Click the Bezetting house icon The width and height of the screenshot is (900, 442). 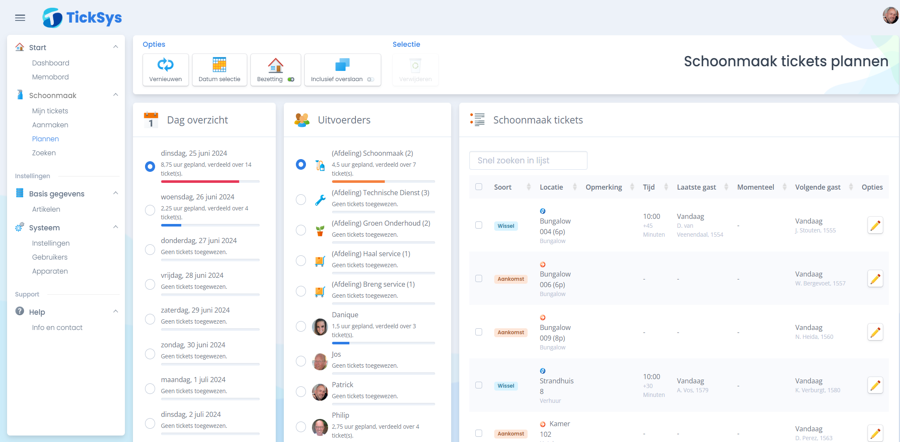click(x=276, y=65)
